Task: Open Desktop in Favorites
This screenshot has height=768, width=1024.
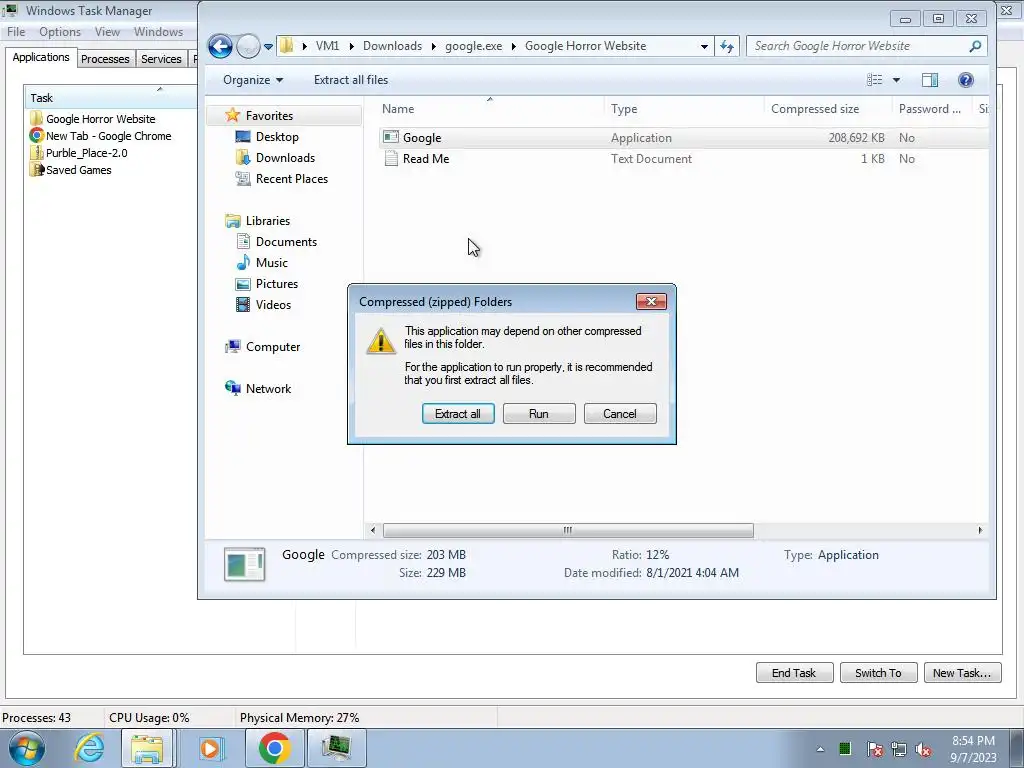Action: [x=278, y=136]
